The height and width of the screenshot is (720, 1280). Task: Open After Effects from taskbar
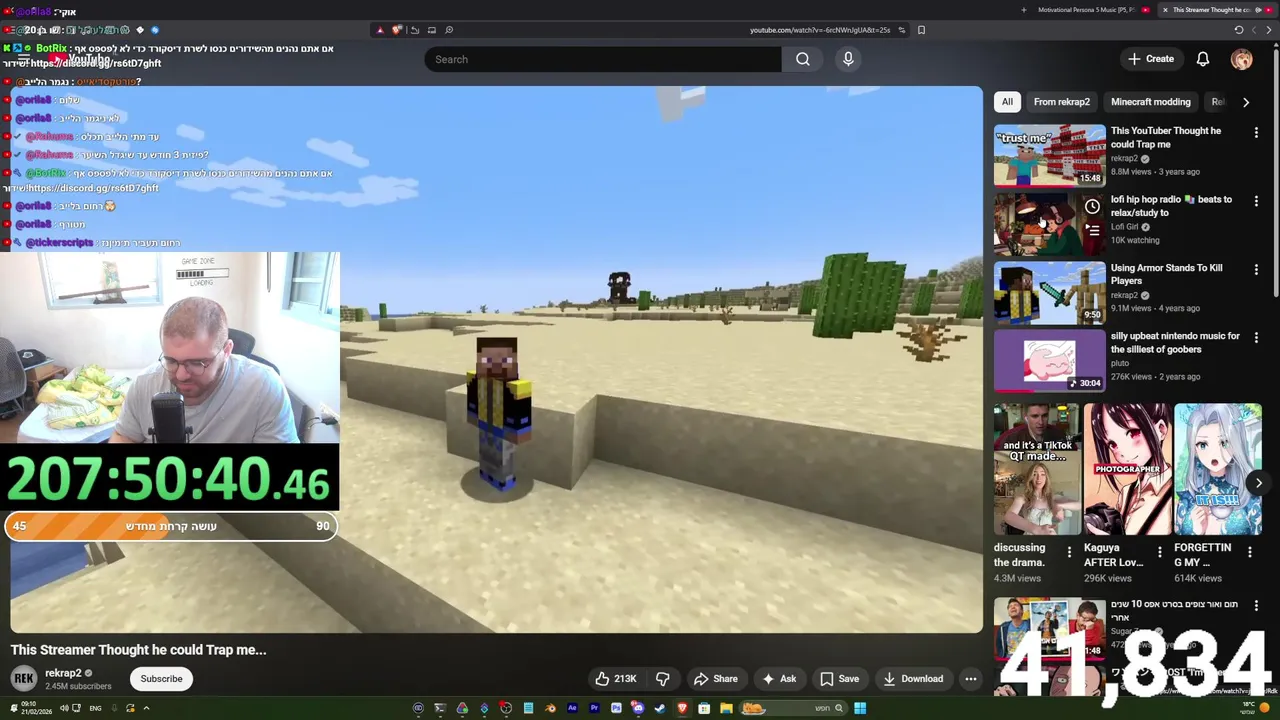click(x=572, y=709)
